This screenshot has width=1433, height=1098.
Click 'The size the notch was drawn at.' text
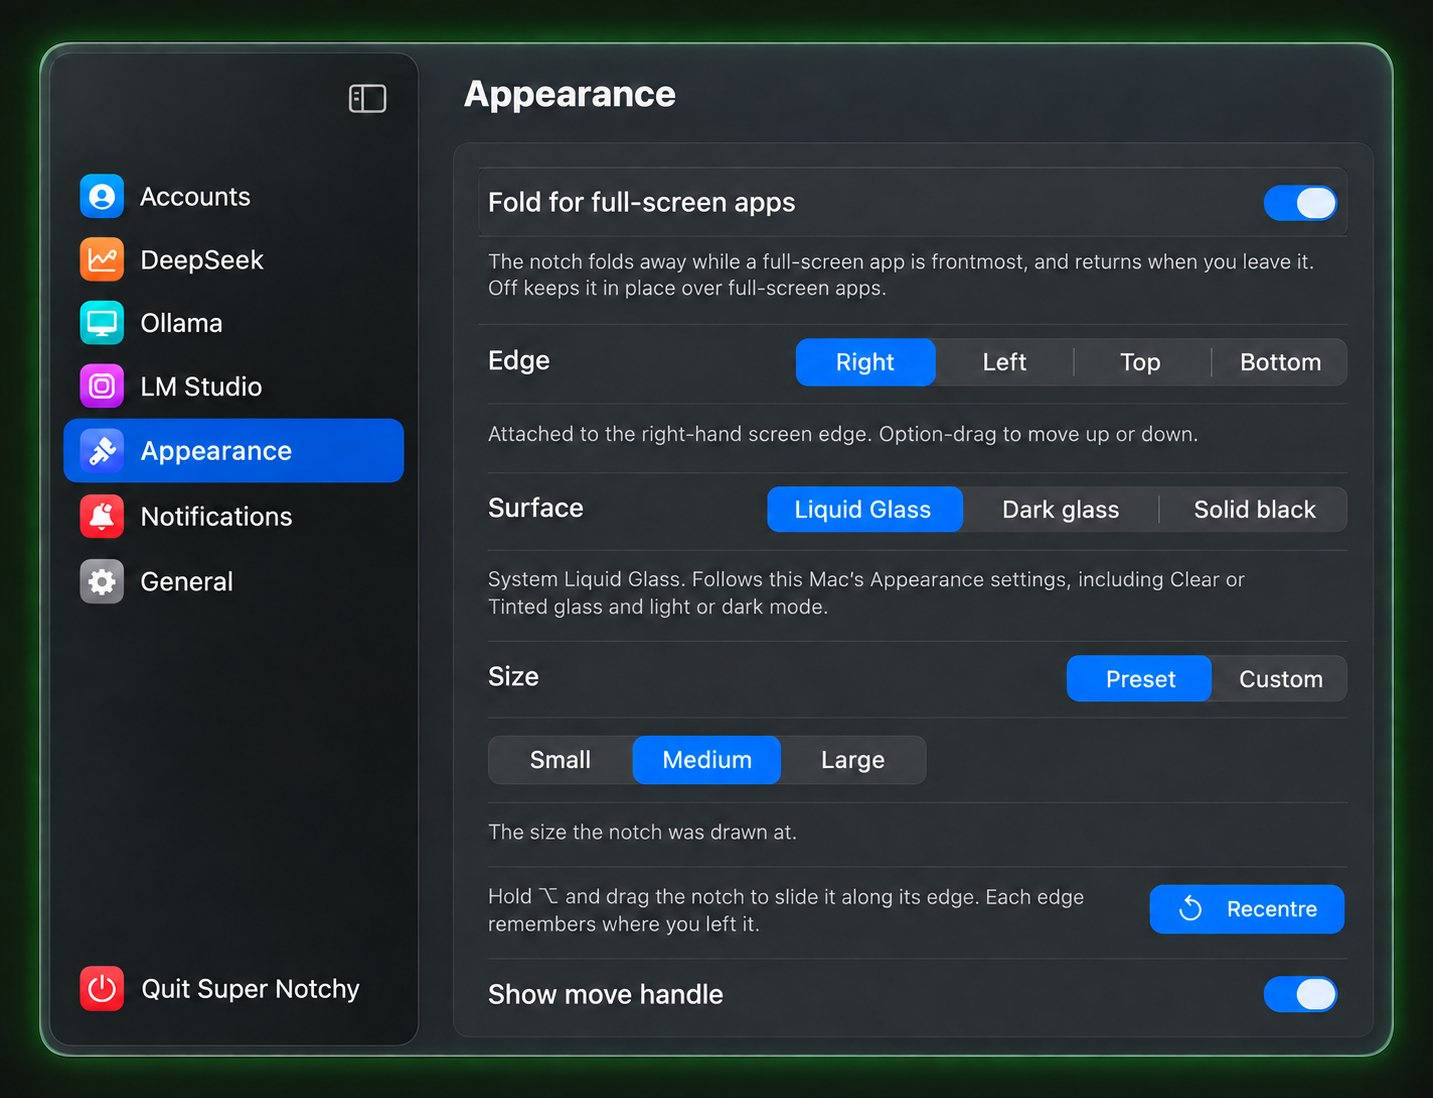(642, 832)
